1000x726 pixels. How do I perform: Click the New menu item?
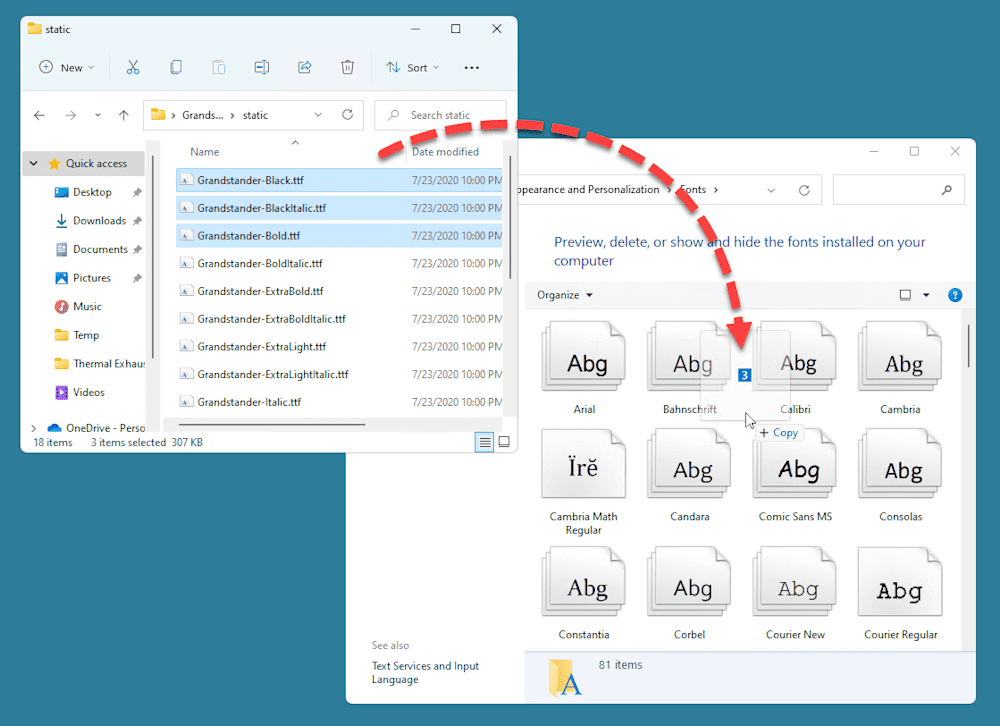click(x=66, y=67)
